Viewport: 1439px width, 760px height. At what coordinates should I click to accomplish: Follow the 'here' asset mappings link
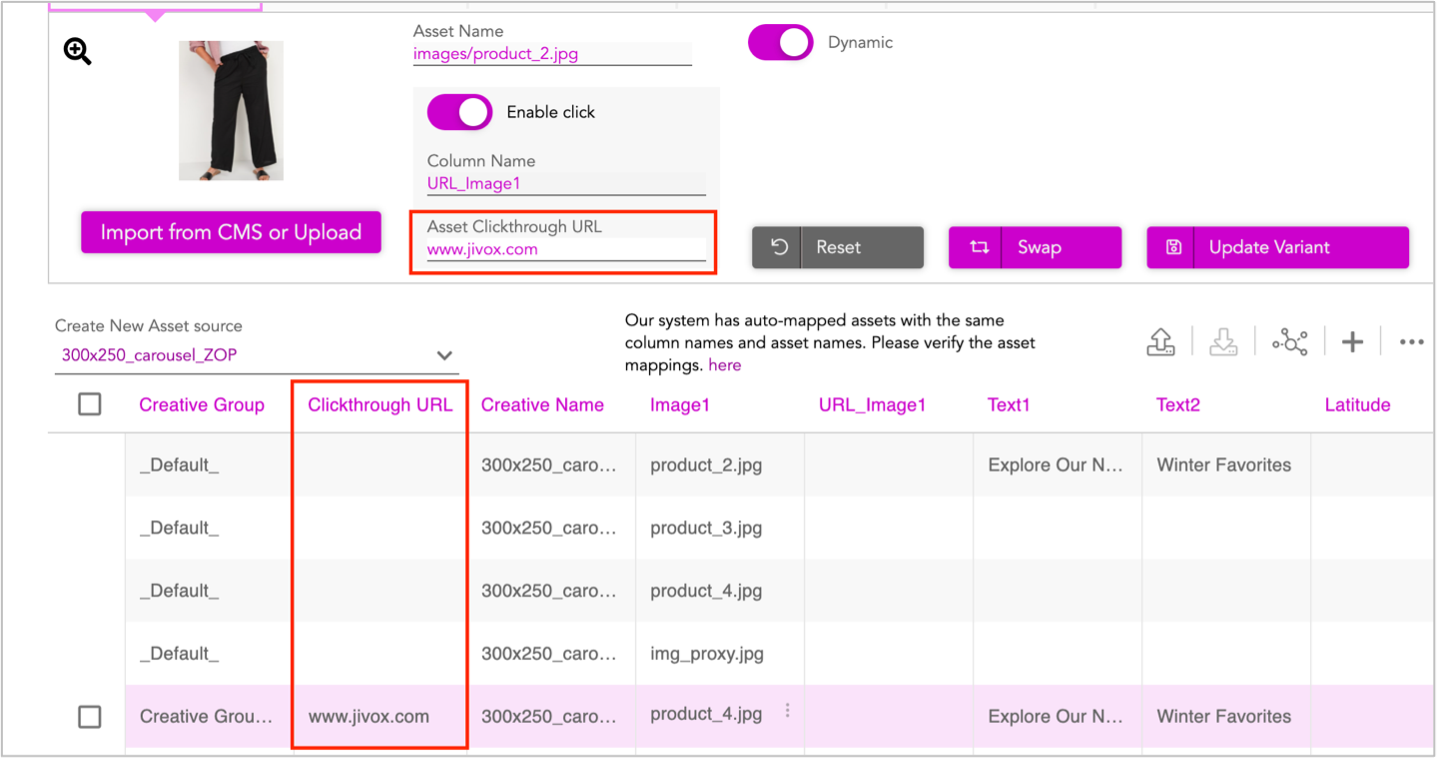point(724,365)
